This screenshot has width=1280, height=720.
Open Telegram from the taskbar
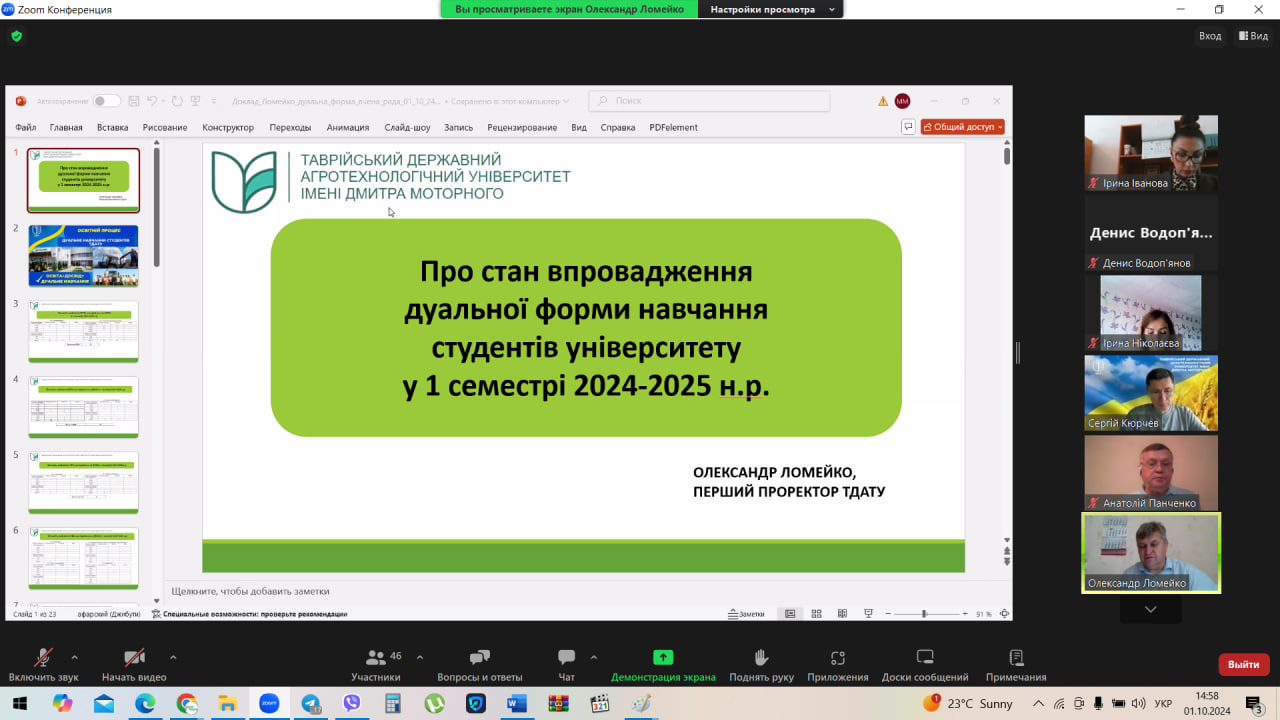tap(310, 703)
